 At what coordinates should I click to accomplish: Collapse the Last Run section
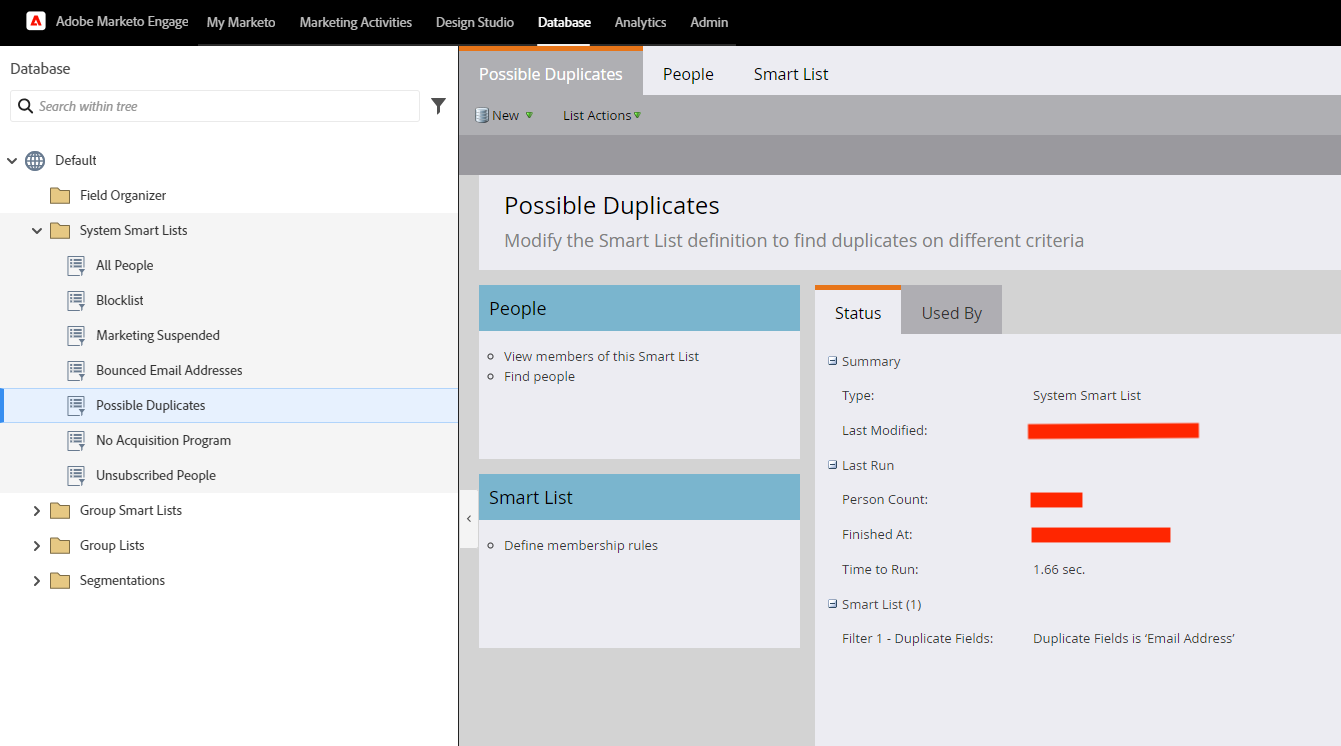pyautogui.click(x=833, y=465)
